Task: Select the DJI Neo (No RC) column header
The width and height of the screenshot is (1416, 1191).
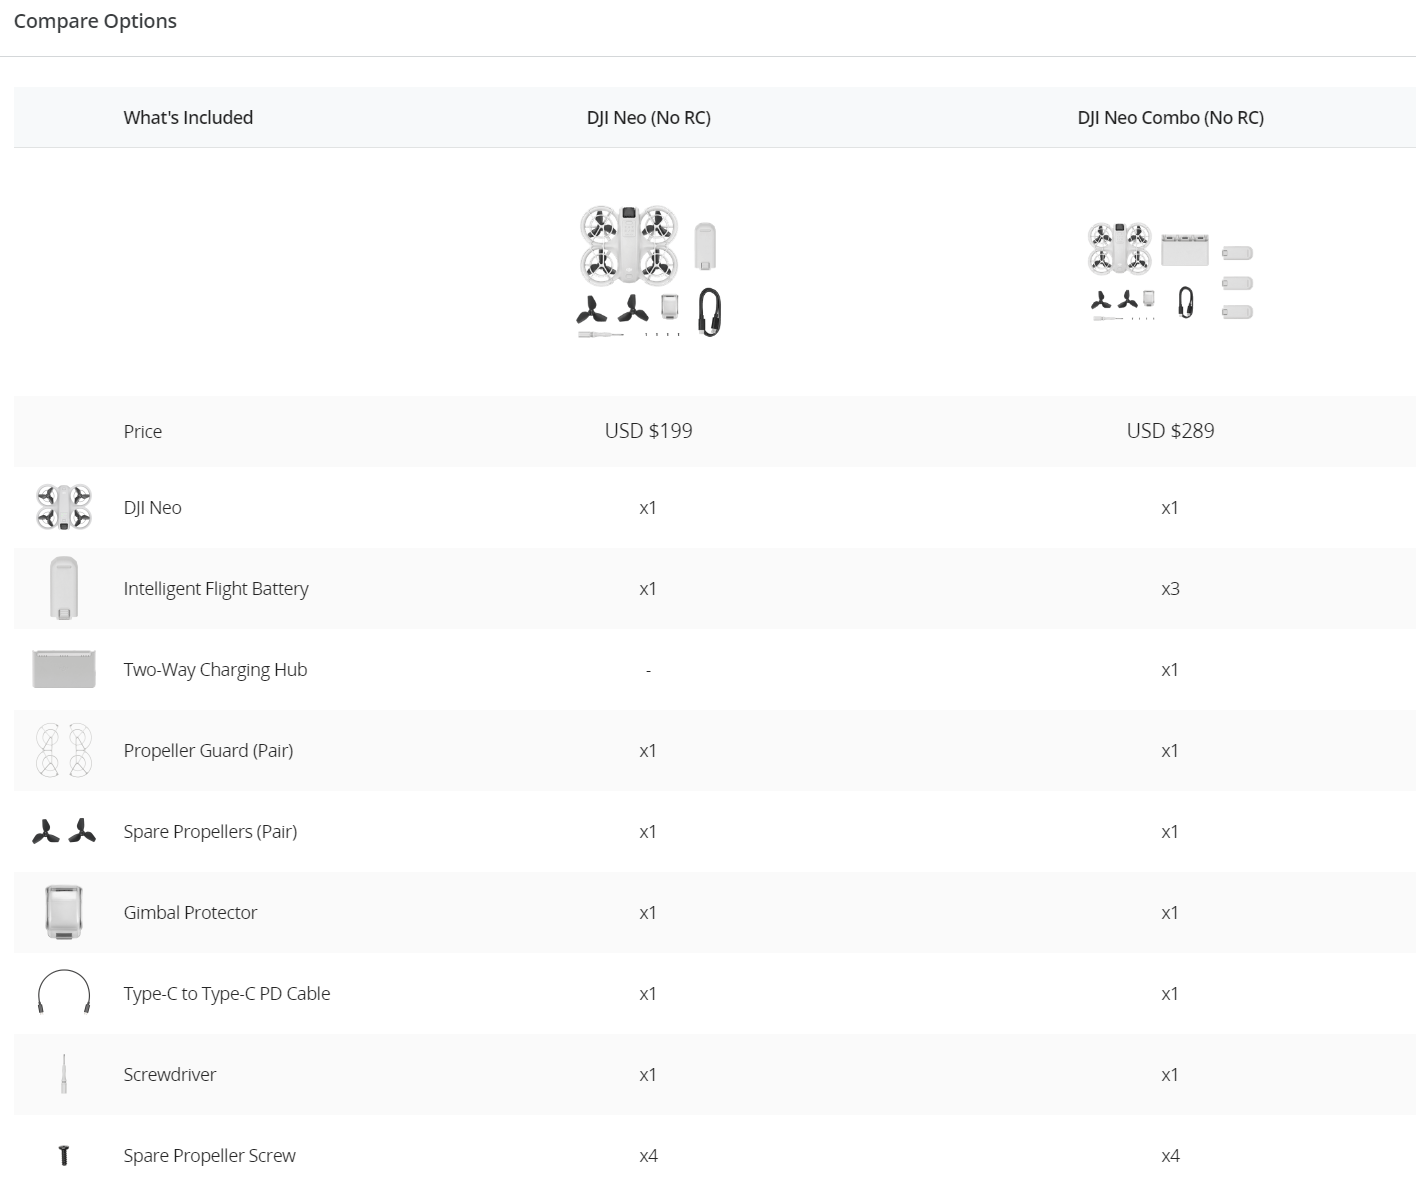Action: click(x=649, y=117)
